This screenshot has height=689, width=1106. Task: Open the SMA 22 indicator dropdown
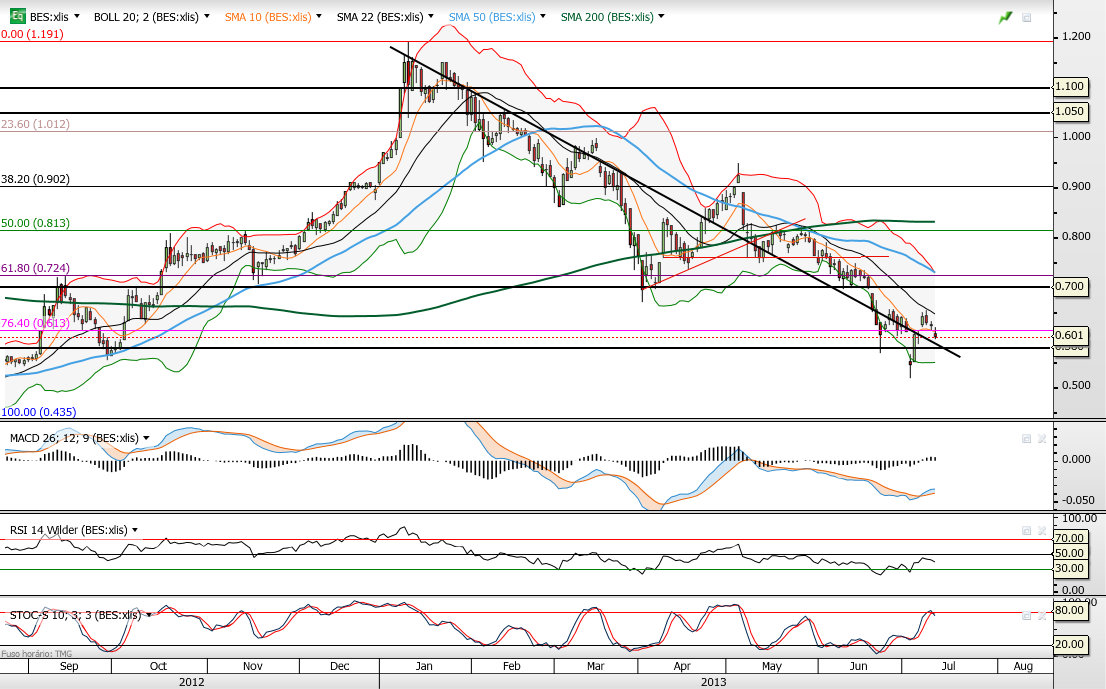pos(431,16)
